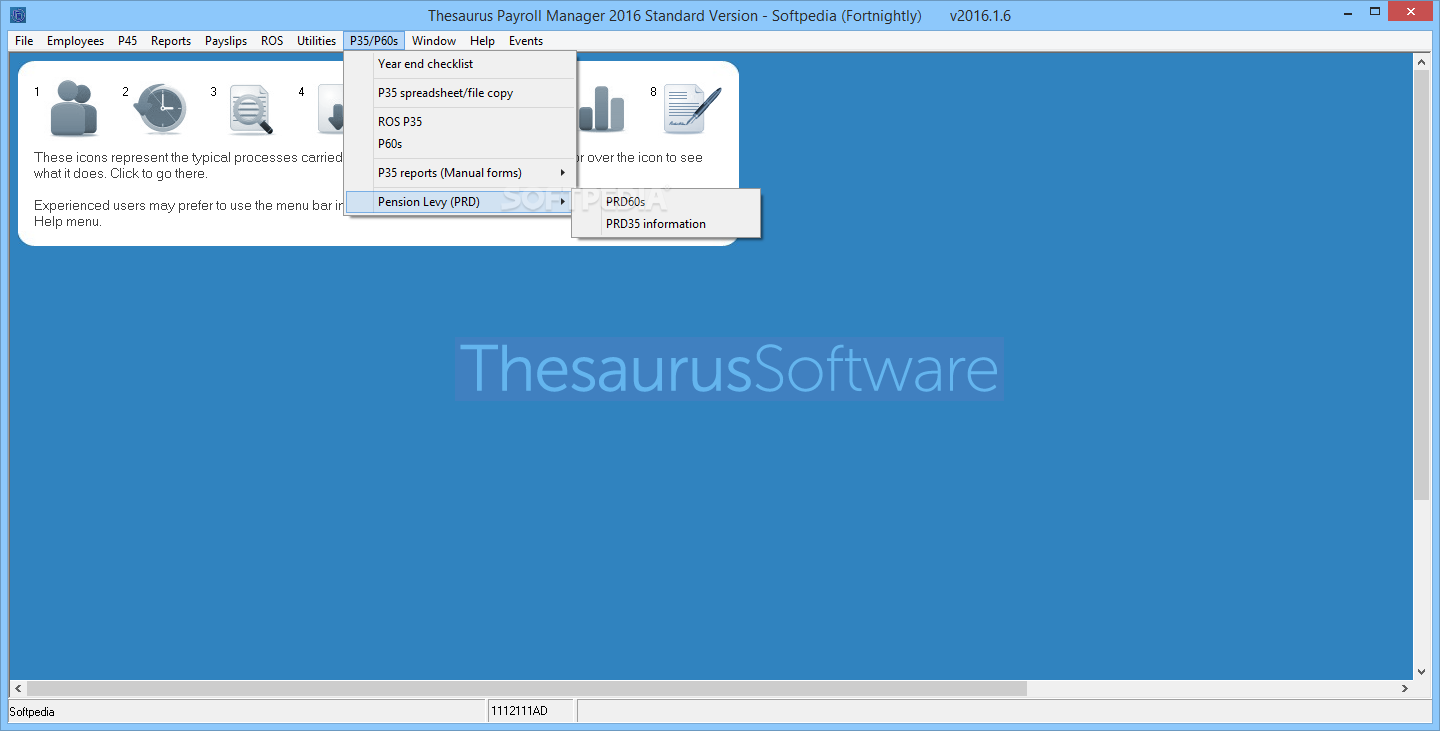Open the Payslips menu
Screen dimensions: 1440x731
226,41
